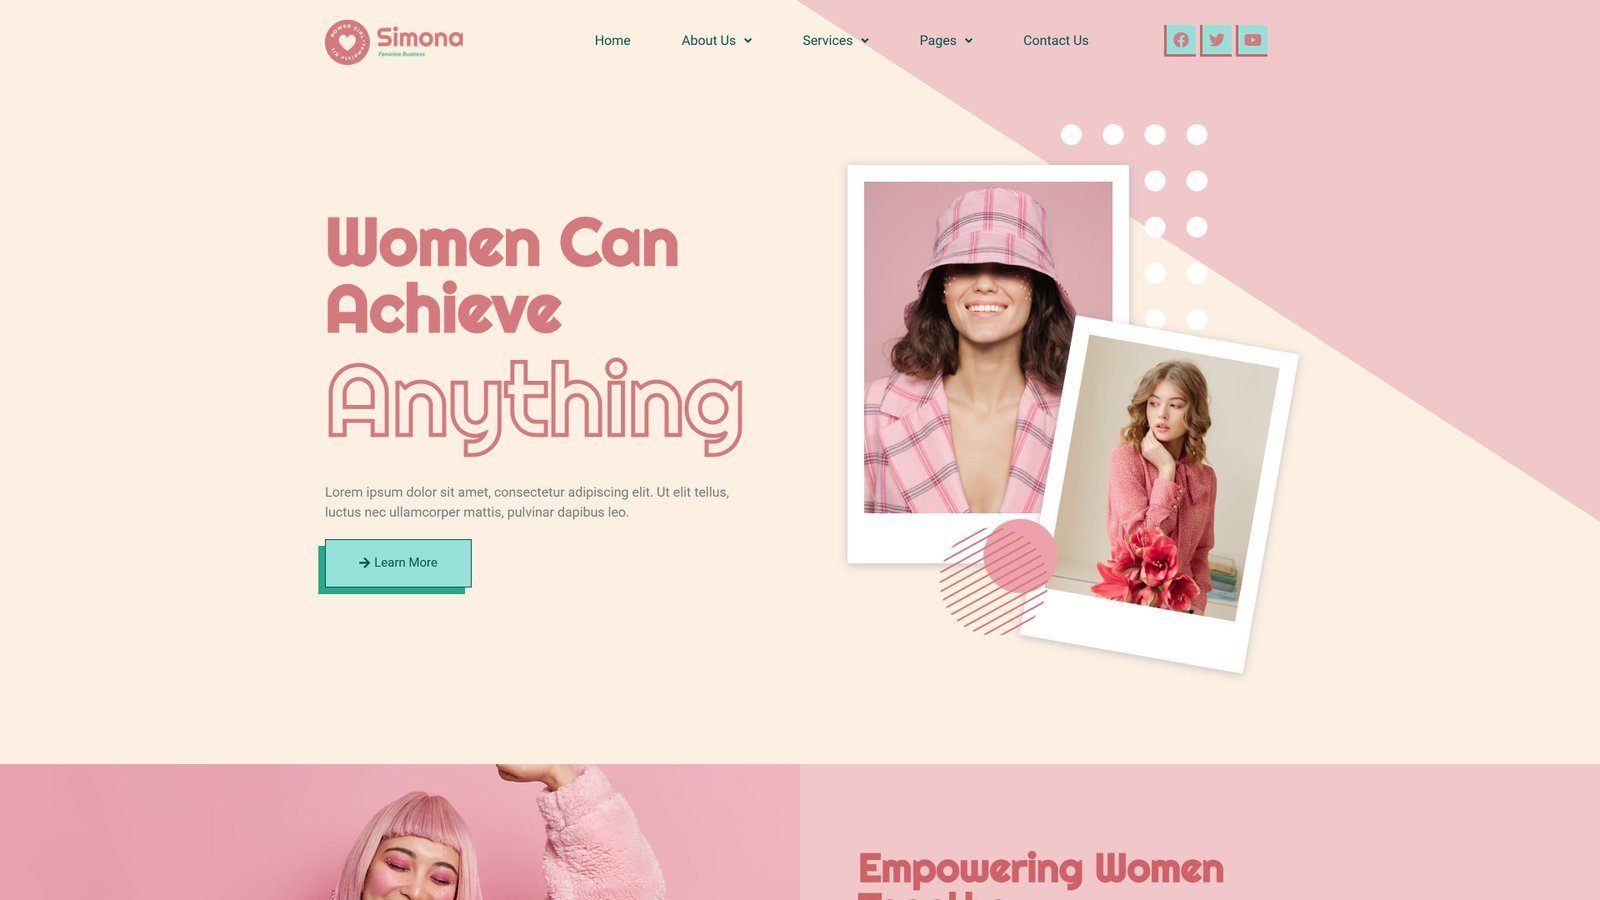1600x900 pixels.
Task: Open the photo of woman in pink hat
Action: (988, 347)
